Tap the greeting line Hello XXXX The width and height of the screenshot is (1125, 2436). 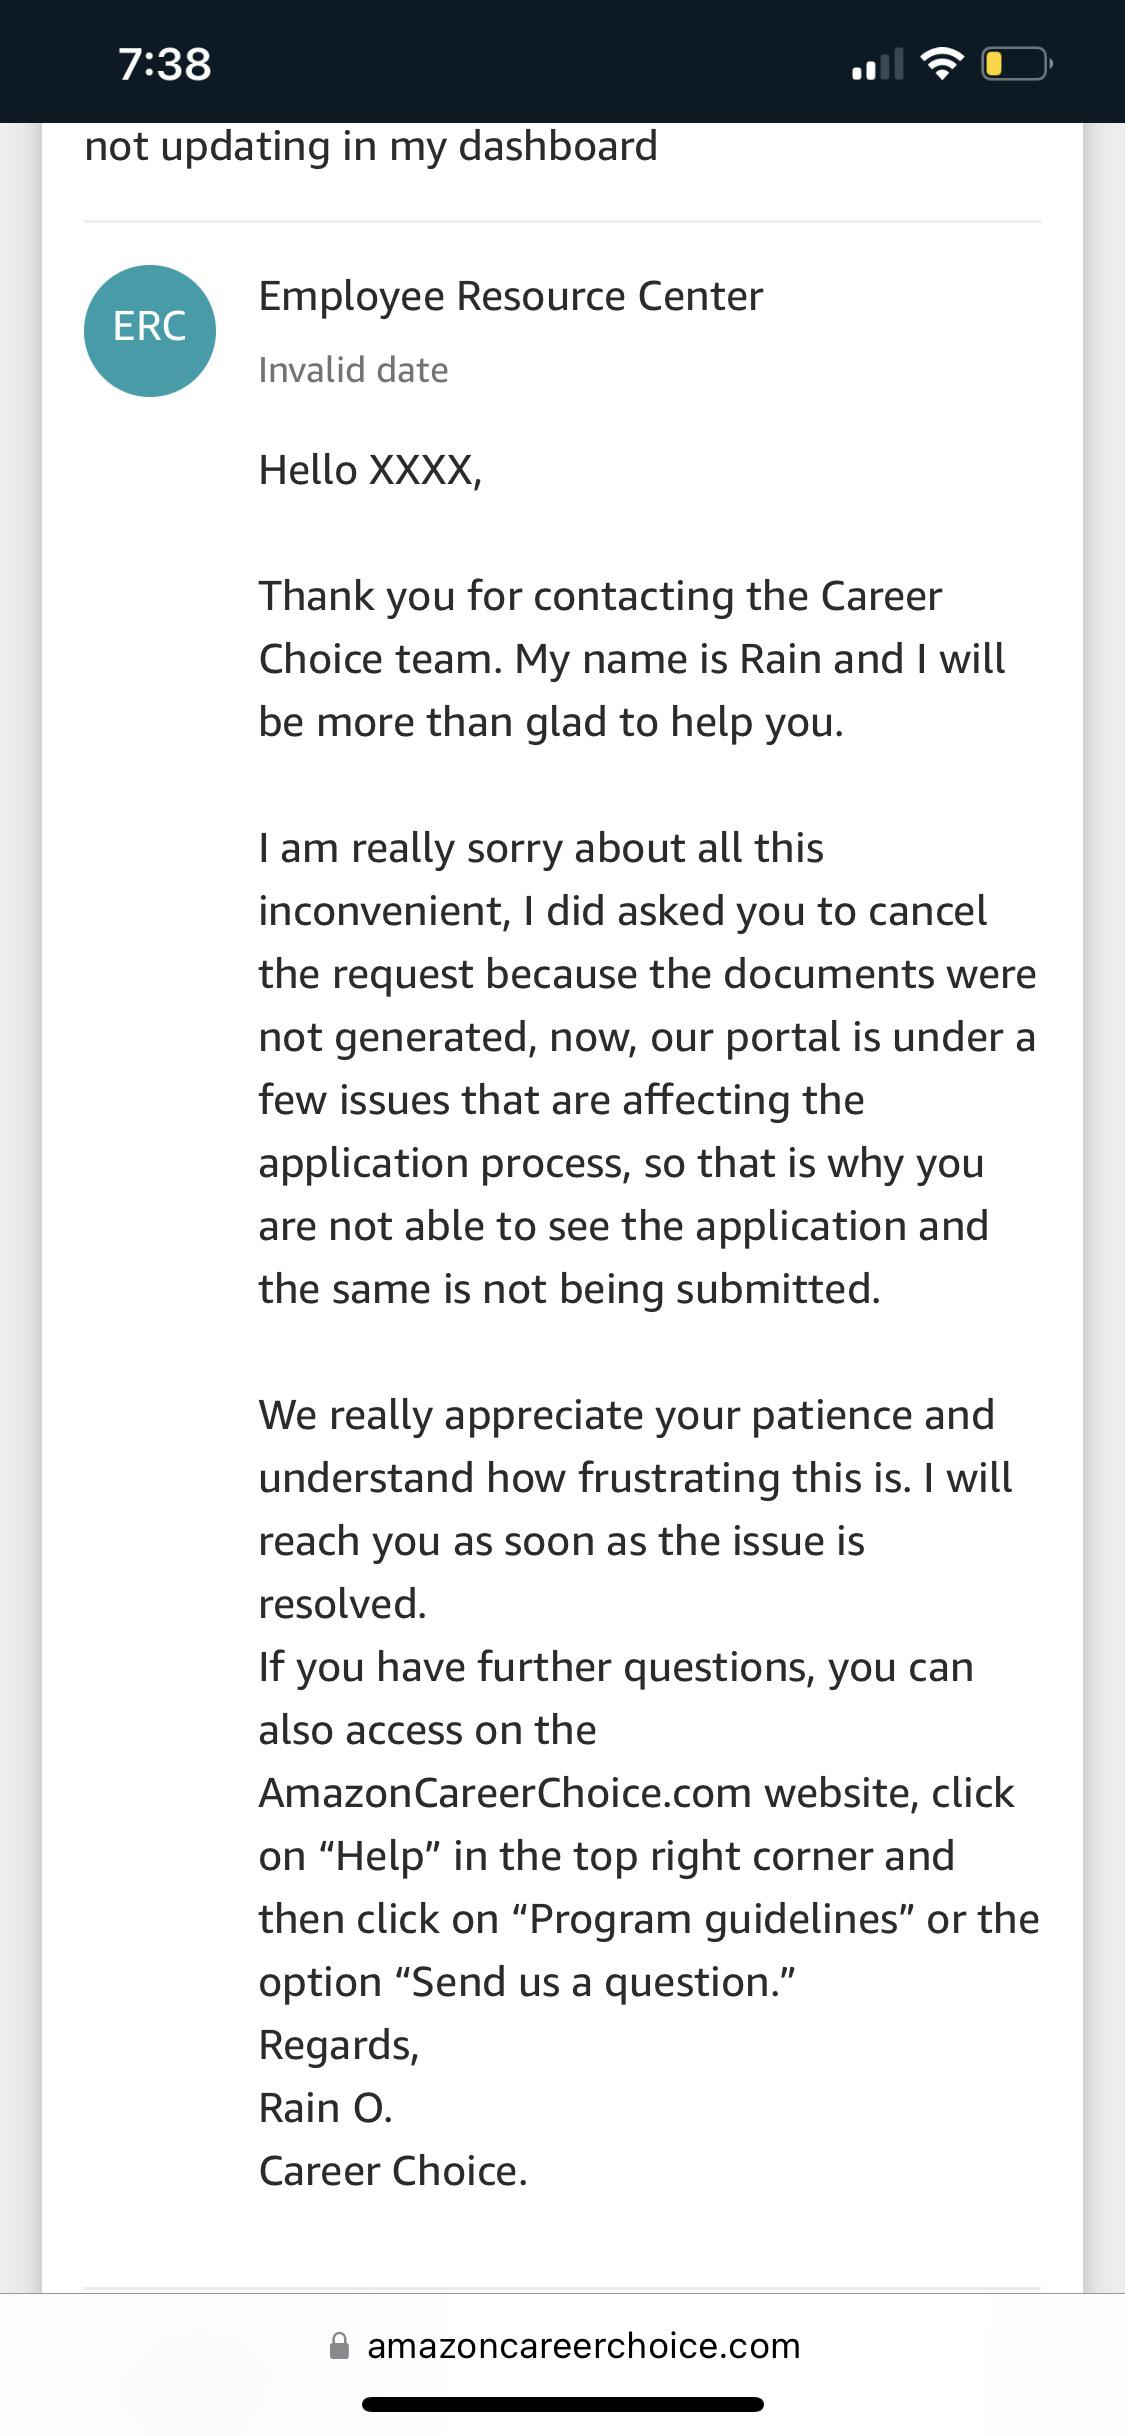(x=370, y=468)
